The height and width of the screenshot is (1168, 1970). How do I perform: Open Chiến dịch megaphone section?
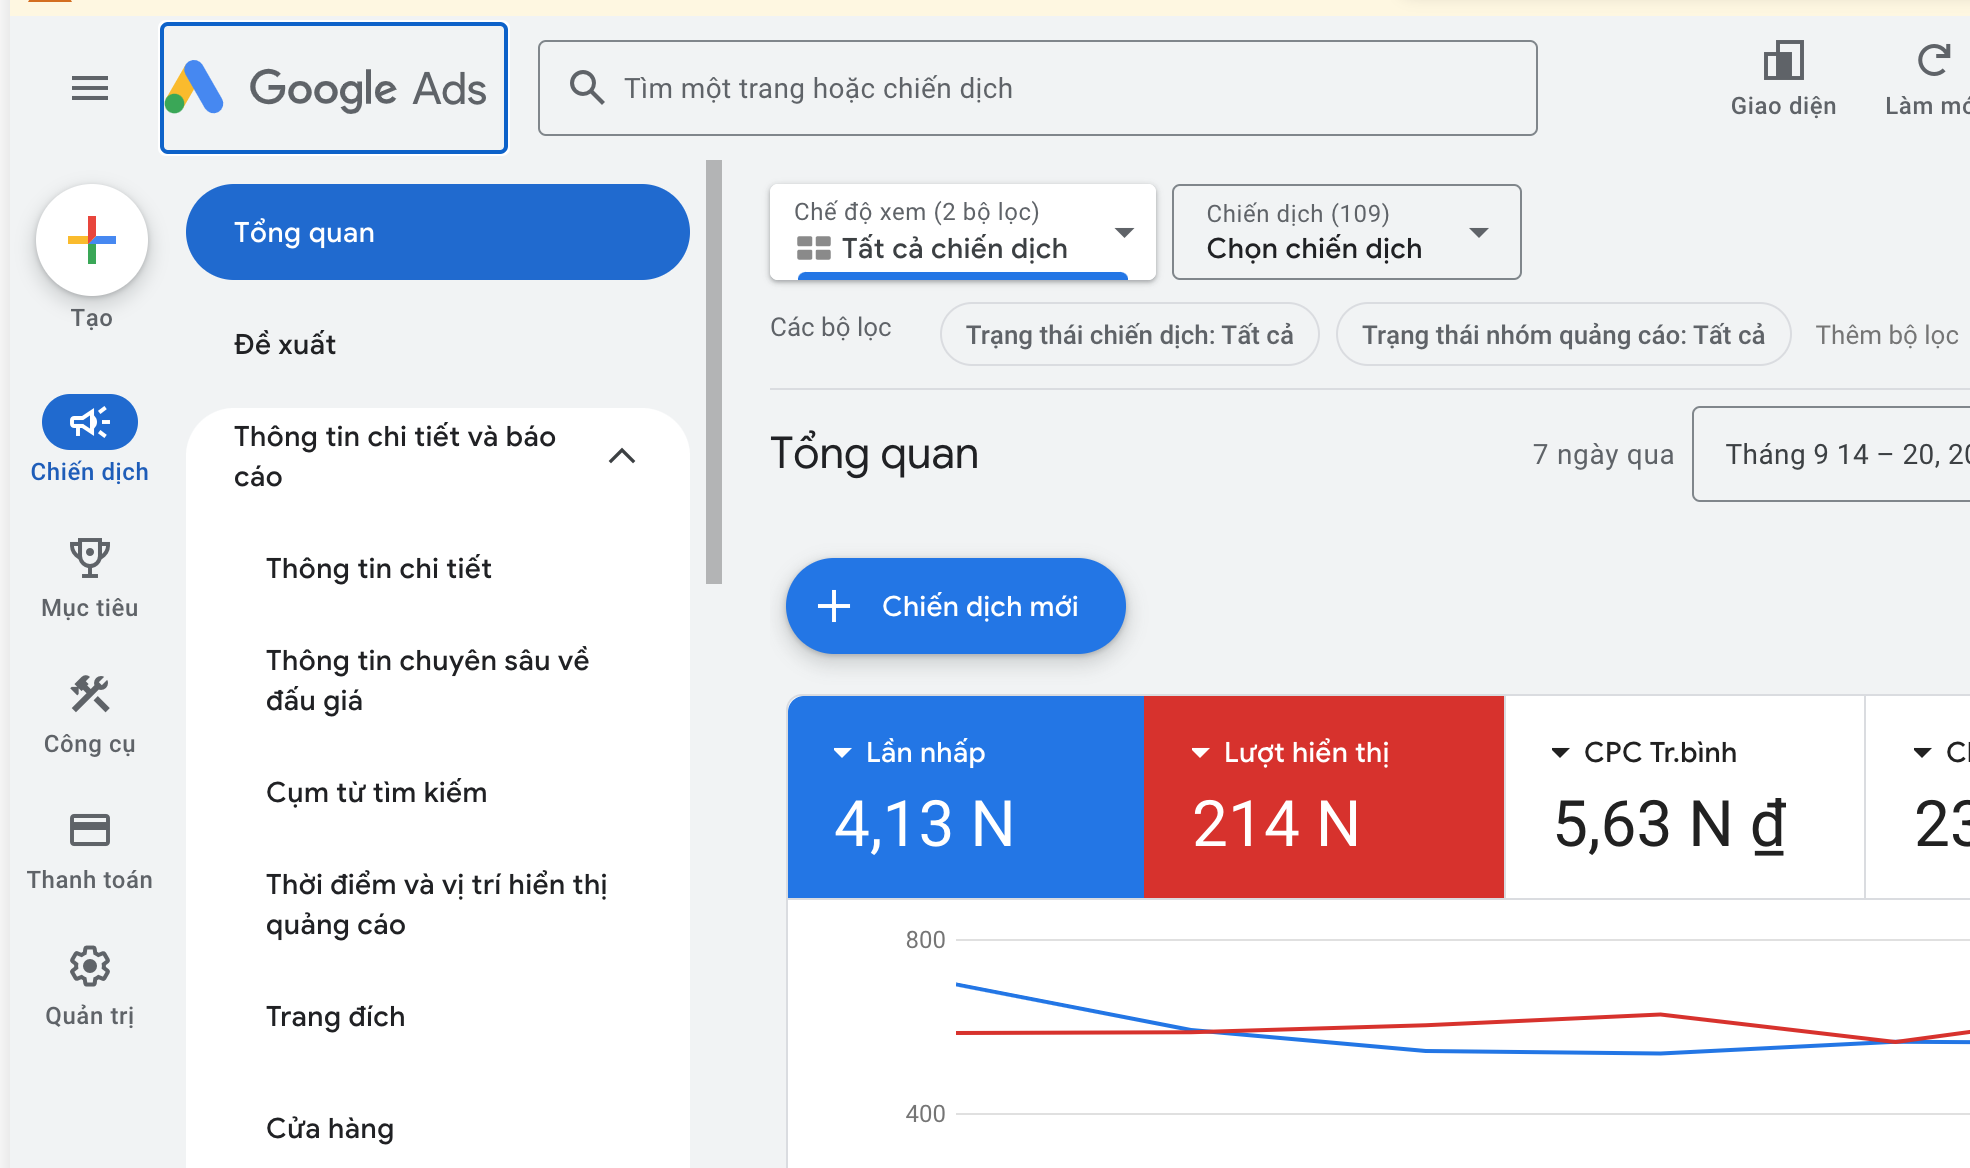point(90,423)
